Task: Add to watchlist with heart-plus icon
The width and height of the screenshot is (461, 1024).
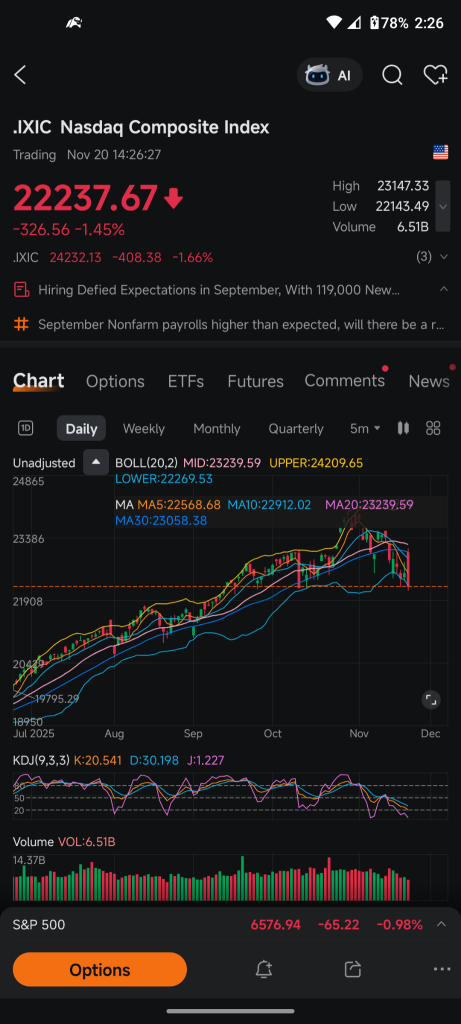Action: pyautogui.click(x=435, y=75)
